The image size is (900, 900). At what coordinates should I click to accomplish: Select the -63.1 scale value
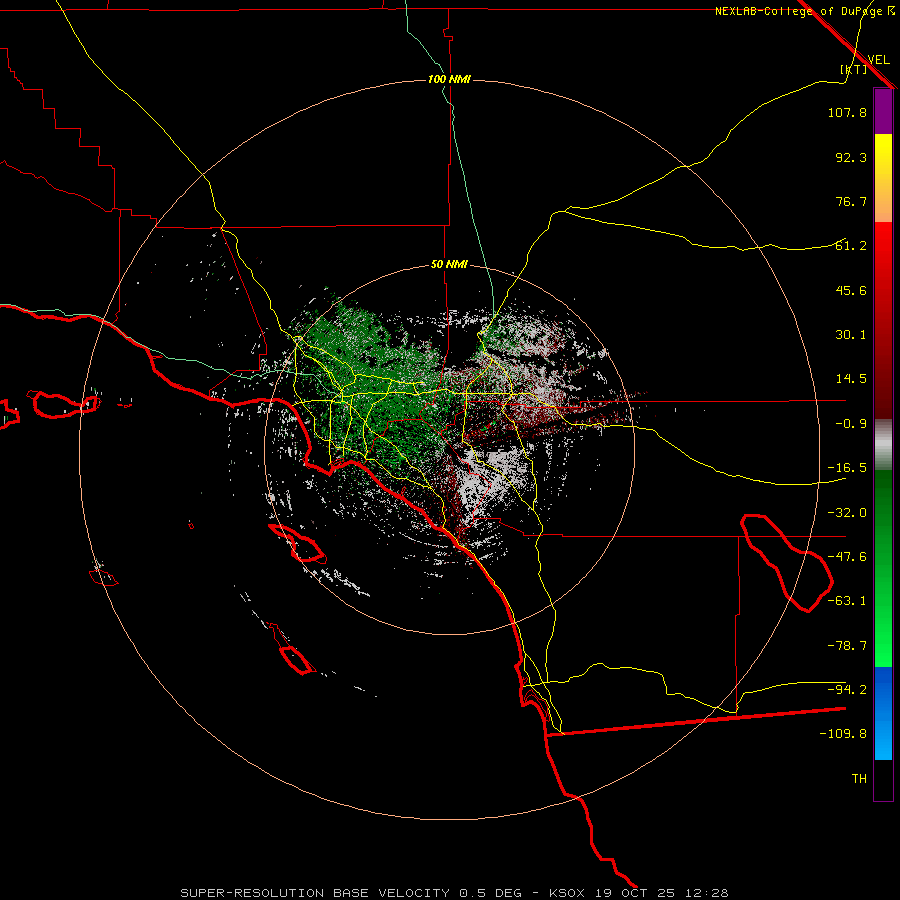pyautogui.click(x=847, y=601)
